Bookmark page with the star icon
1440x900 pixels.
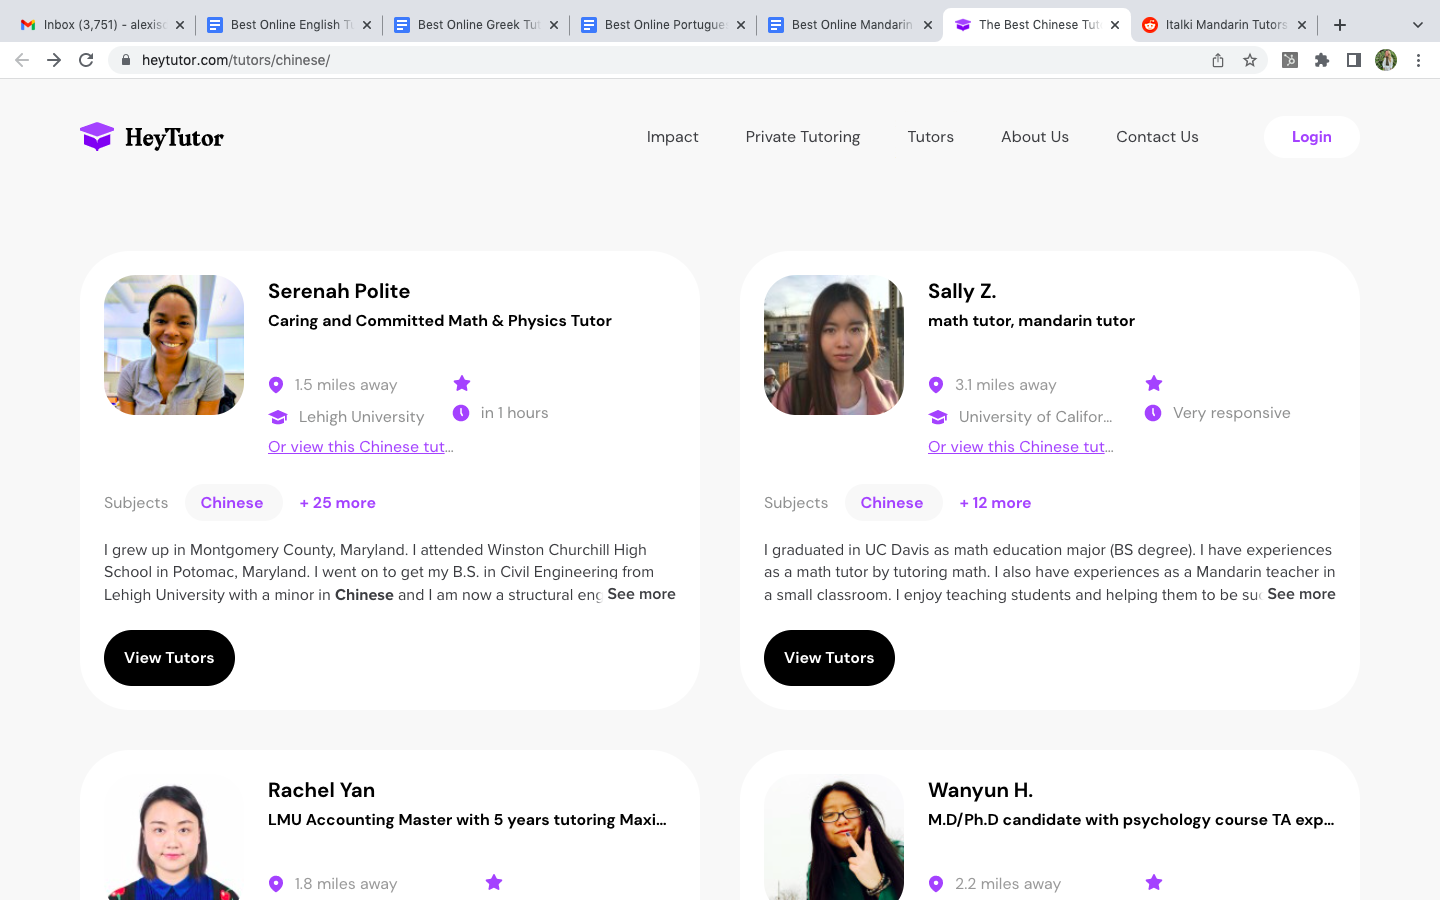pyautogui.click(x=1249, y=60)
